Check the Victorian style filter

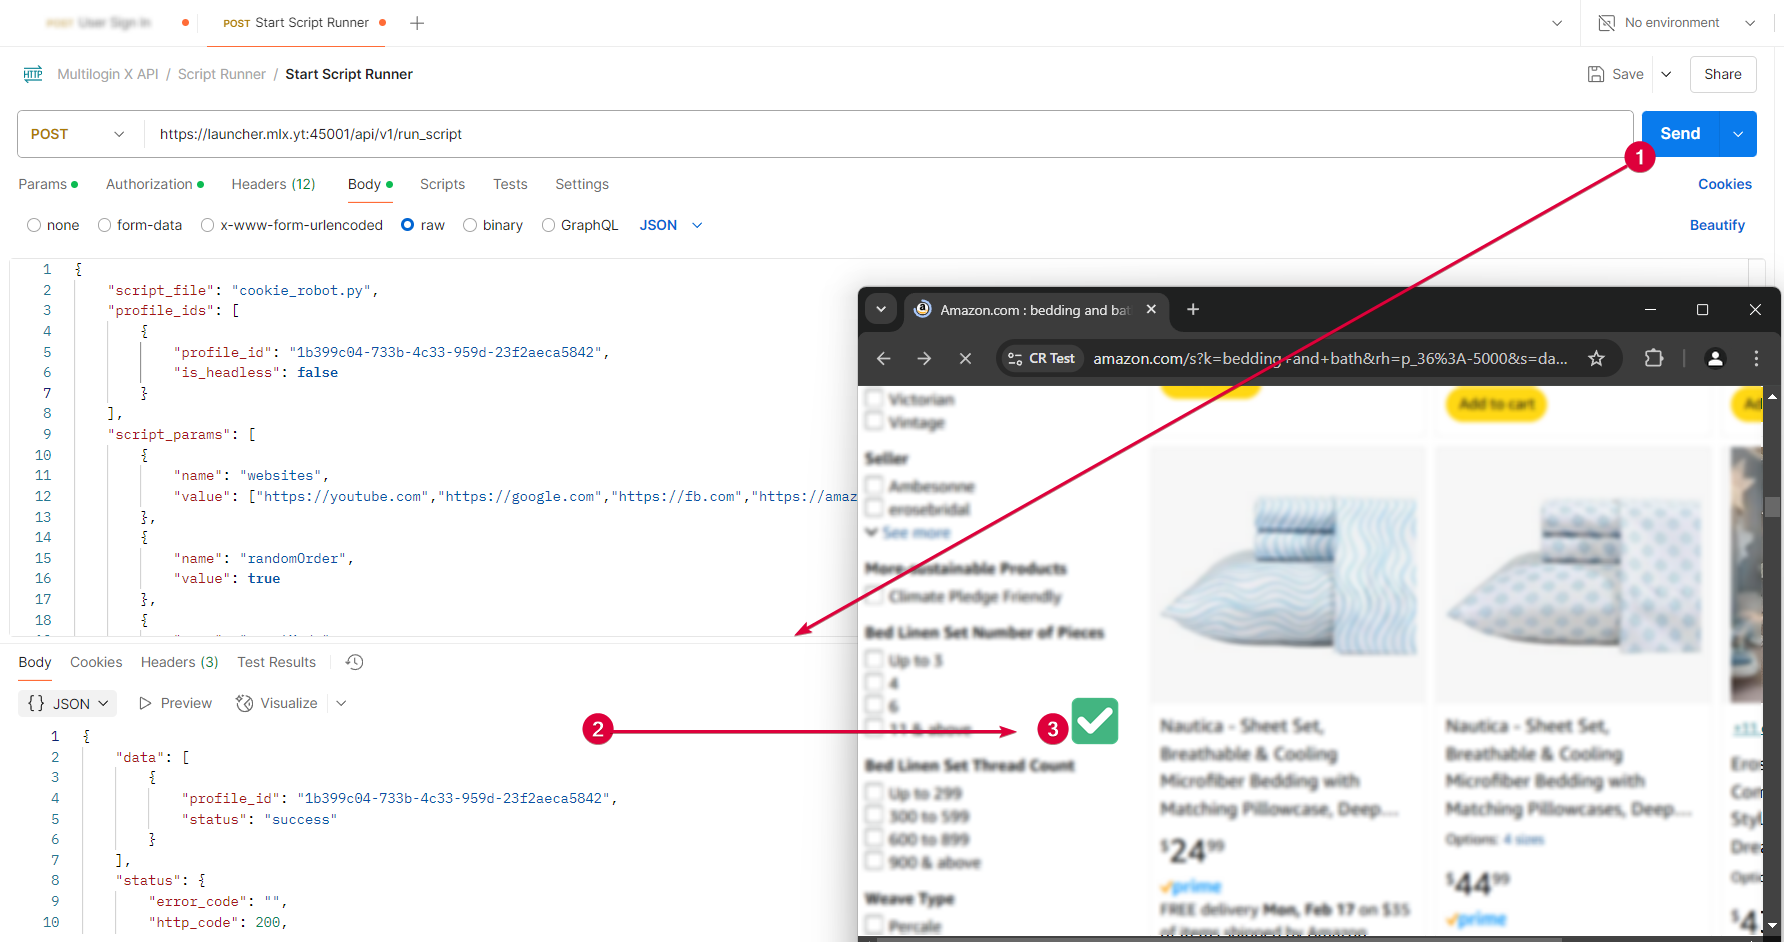coord(875,398)
